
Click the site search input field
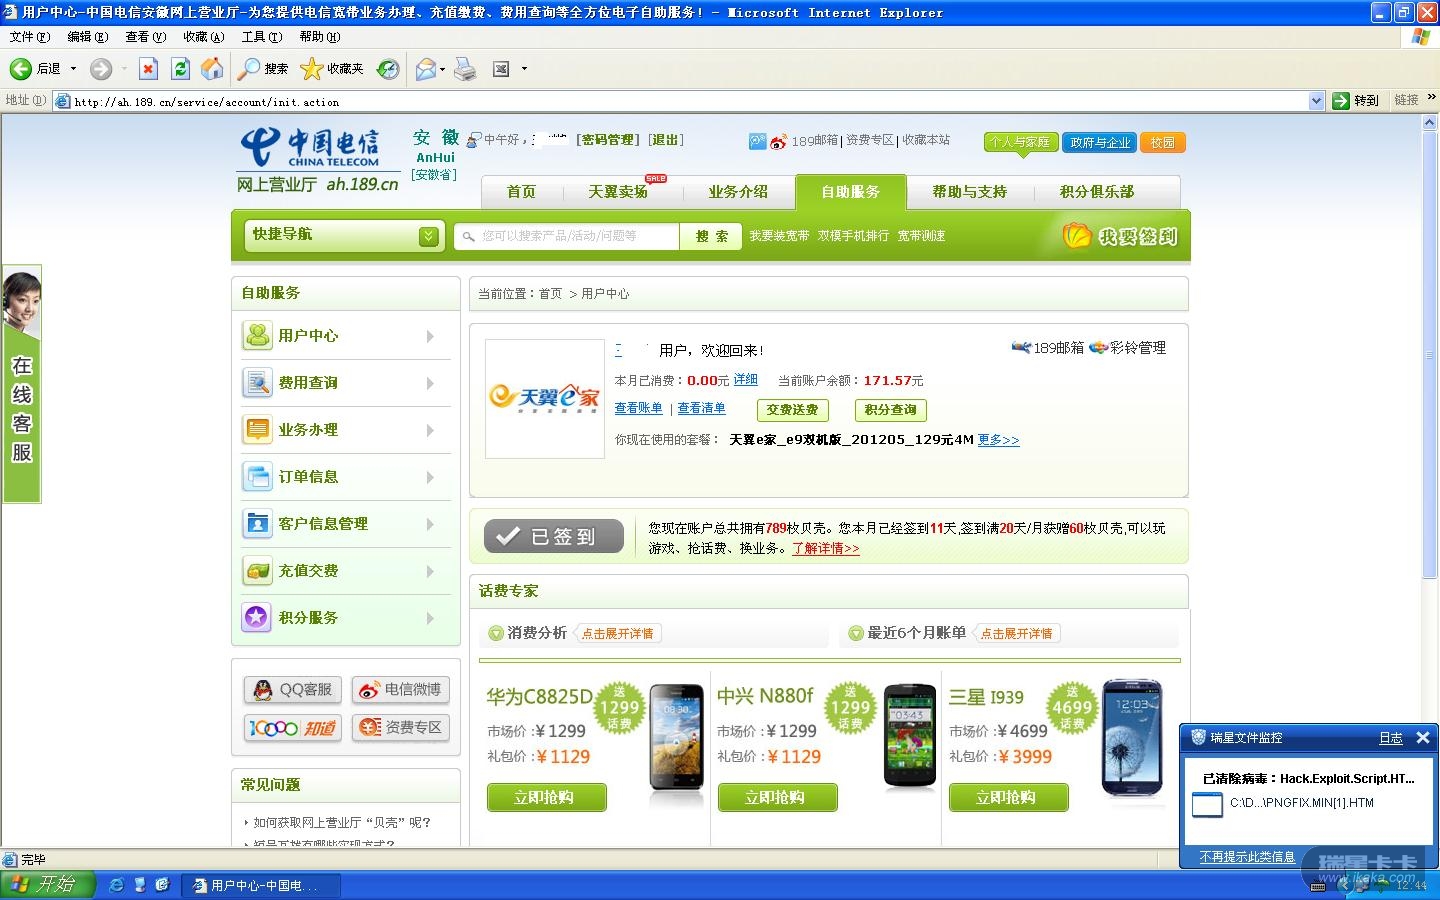(x=568, y=236)
